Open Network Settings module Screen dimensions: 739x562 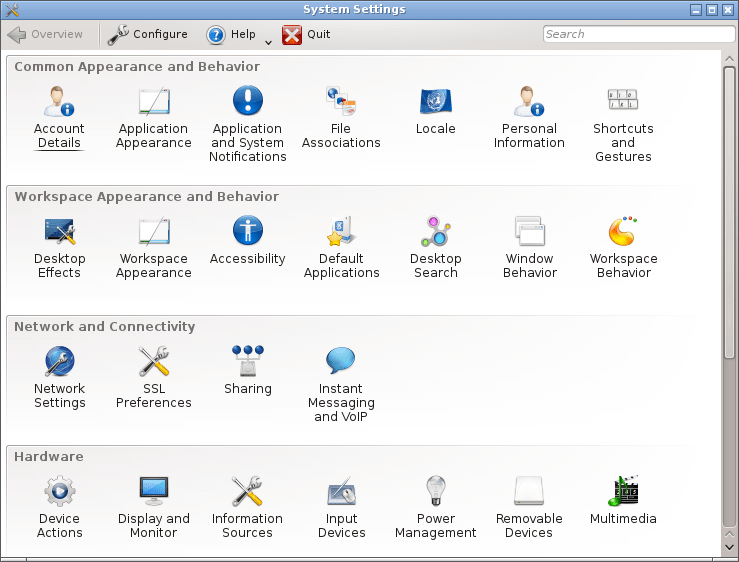(x=59, y=377)
